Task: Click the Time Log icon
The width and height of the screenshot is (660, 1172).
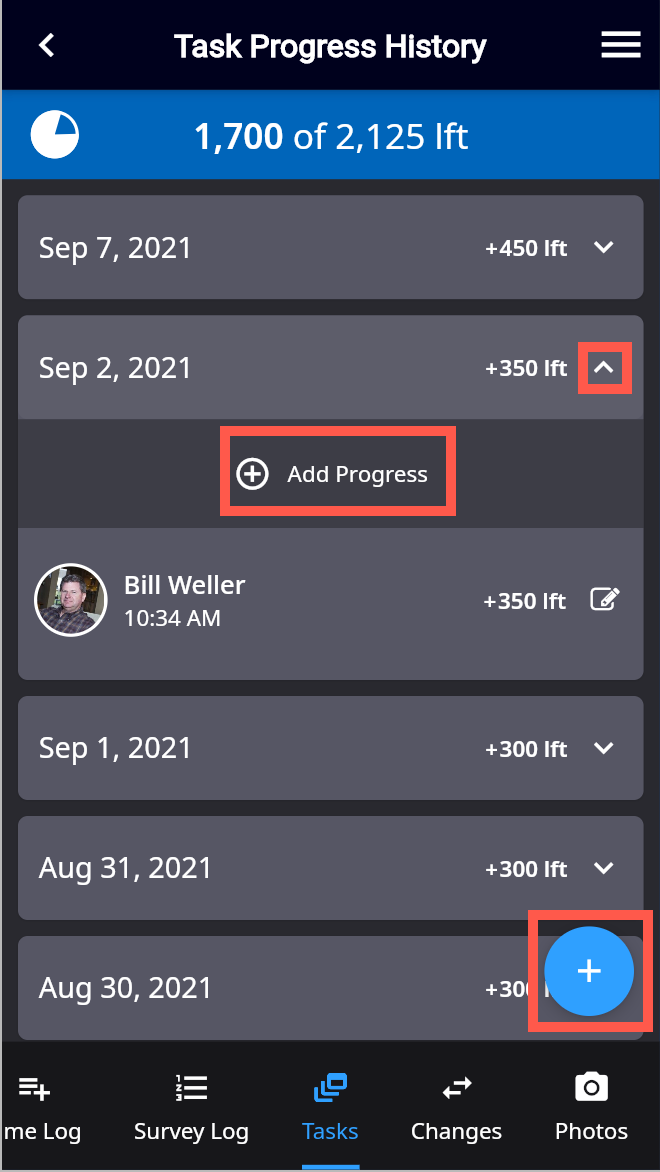Action: pos(34,1089)
